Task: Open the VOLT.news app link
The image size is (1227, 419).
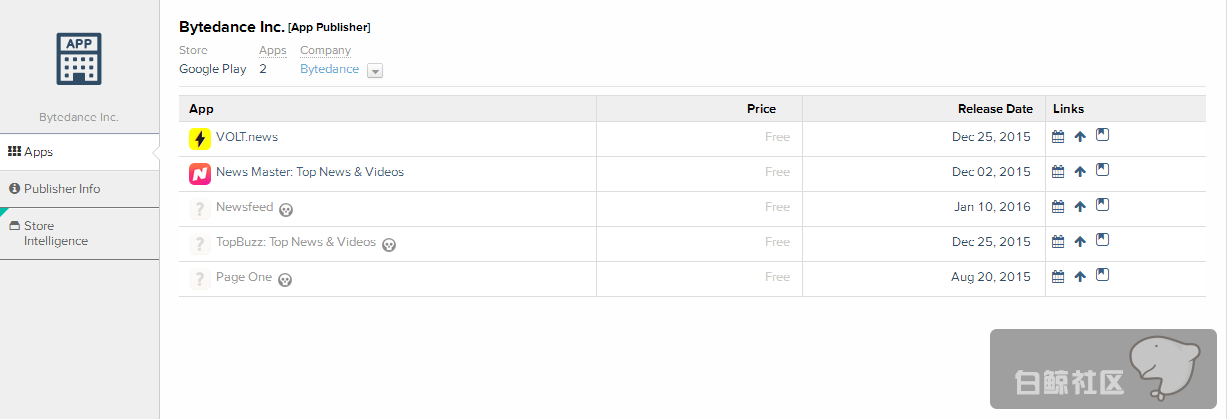Action: point(247,137)
